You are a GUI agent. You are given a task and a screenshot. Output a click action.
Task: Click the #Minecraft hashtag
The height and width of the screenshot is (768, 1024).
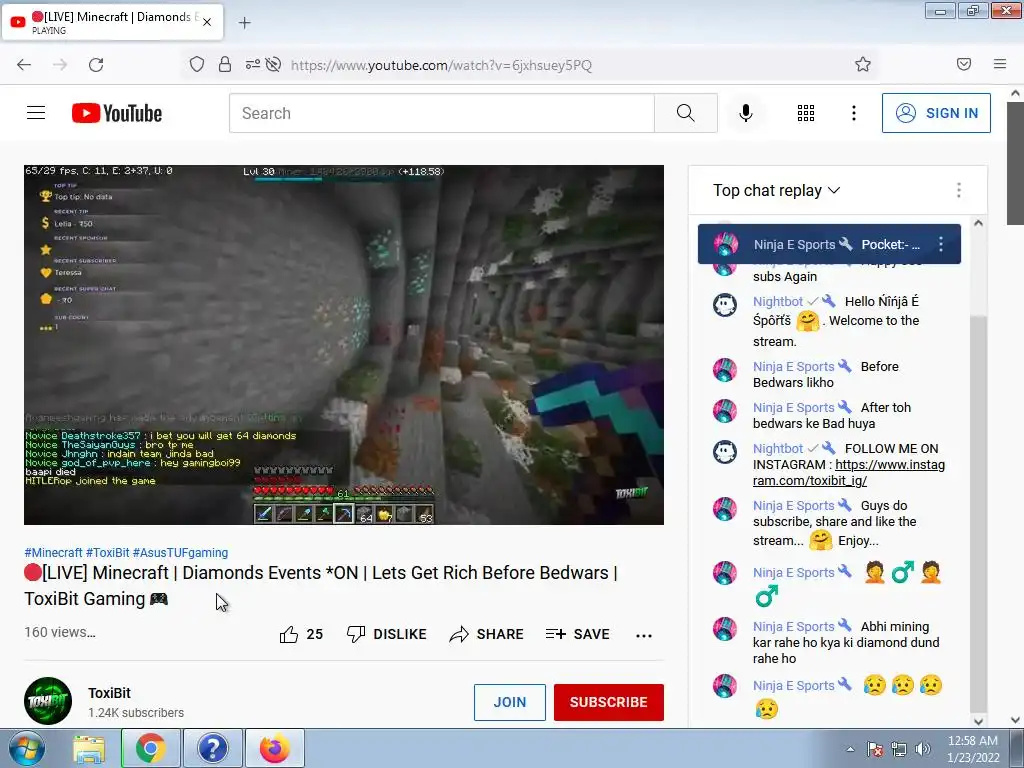pyautogui.click(x=53, y=552)
